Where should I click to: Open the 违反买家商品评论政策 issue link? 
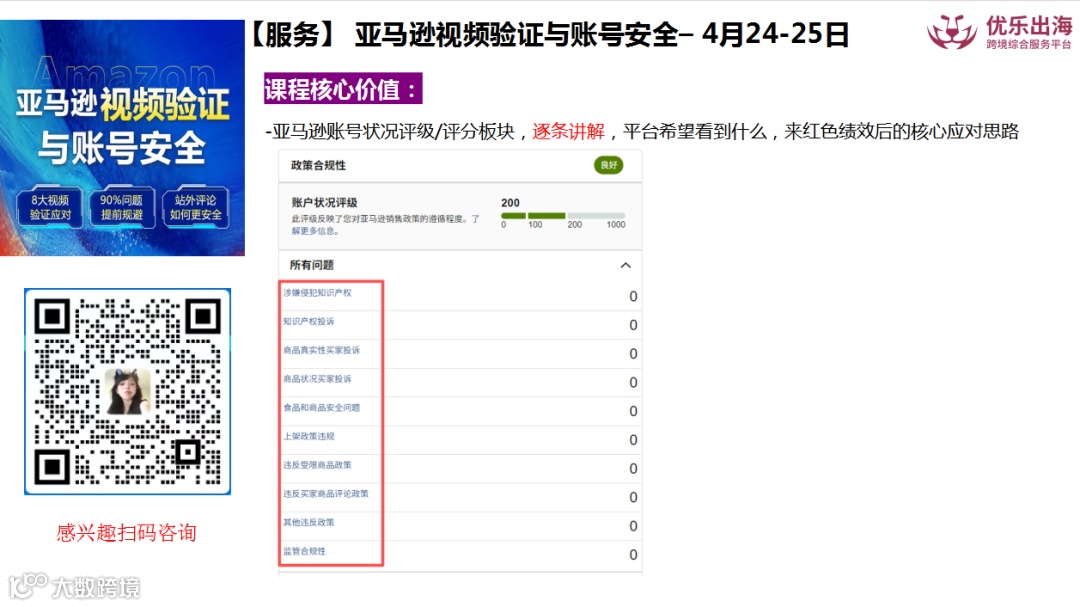pos(326,494)
